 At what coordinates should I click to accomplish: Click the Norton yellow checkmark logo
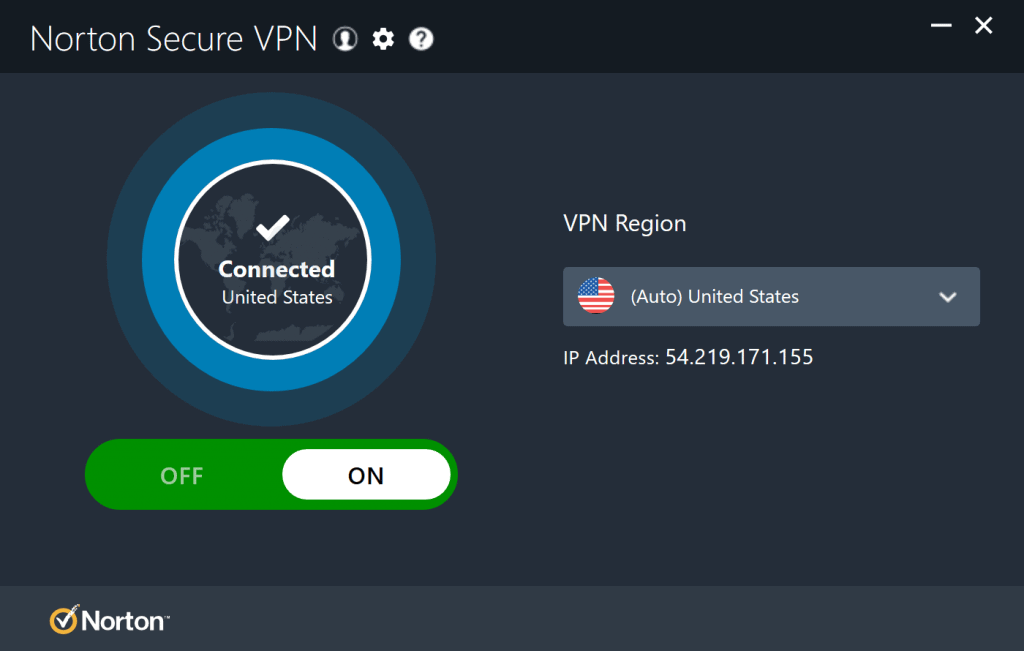point(64,620)
